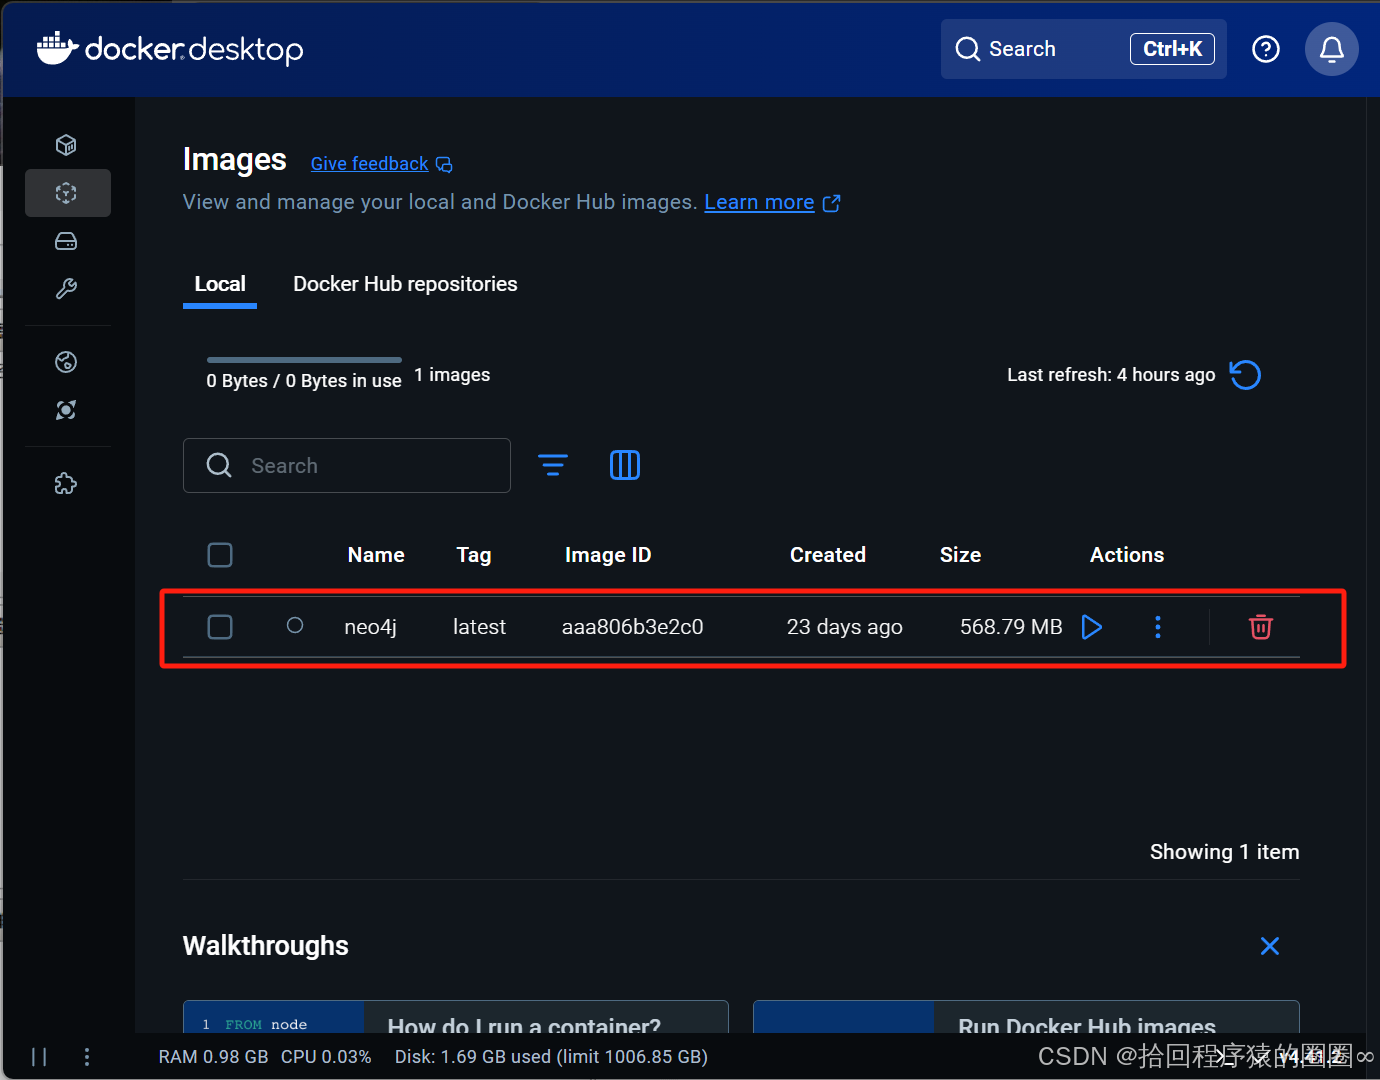Open the Containers view in sidebar

[66, 145]
